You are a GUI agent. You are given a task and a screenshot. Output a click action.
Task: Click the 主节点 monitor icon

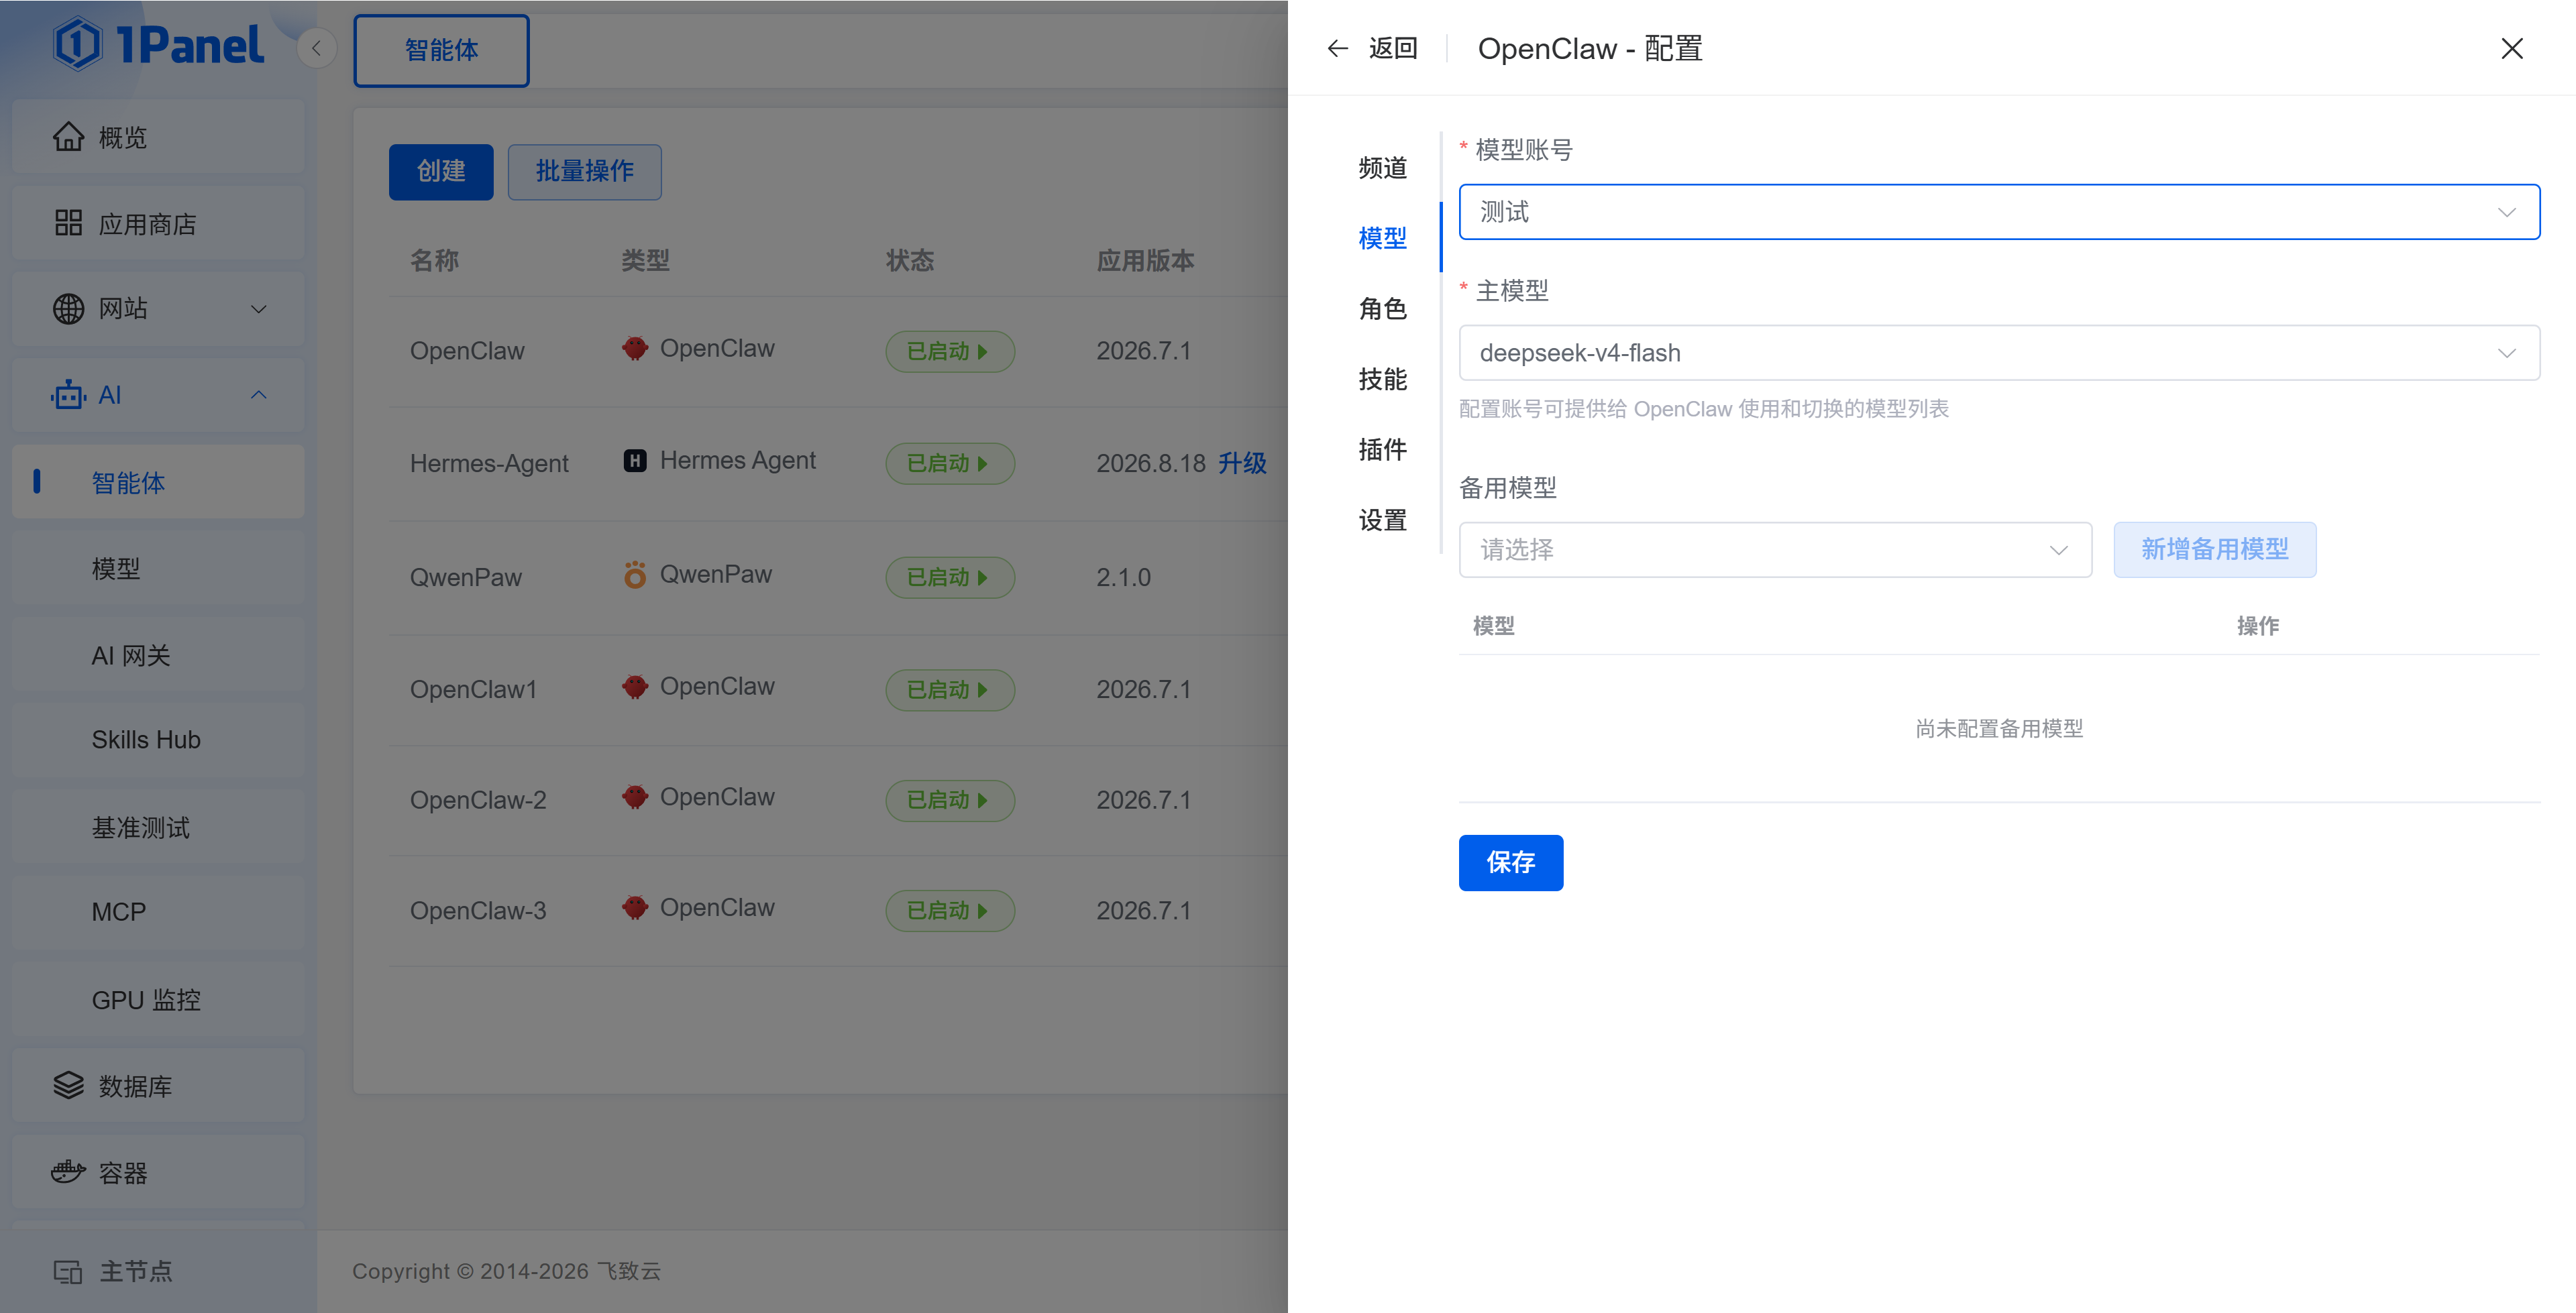(68, 1271)
